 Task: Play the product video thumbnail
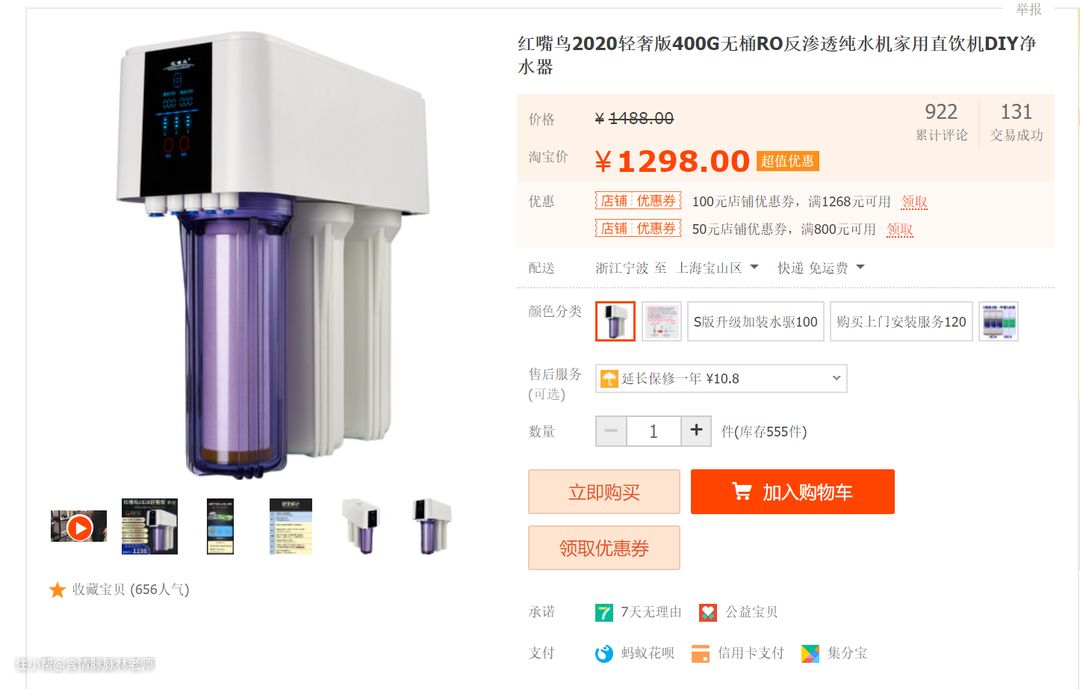pos(79,527)
